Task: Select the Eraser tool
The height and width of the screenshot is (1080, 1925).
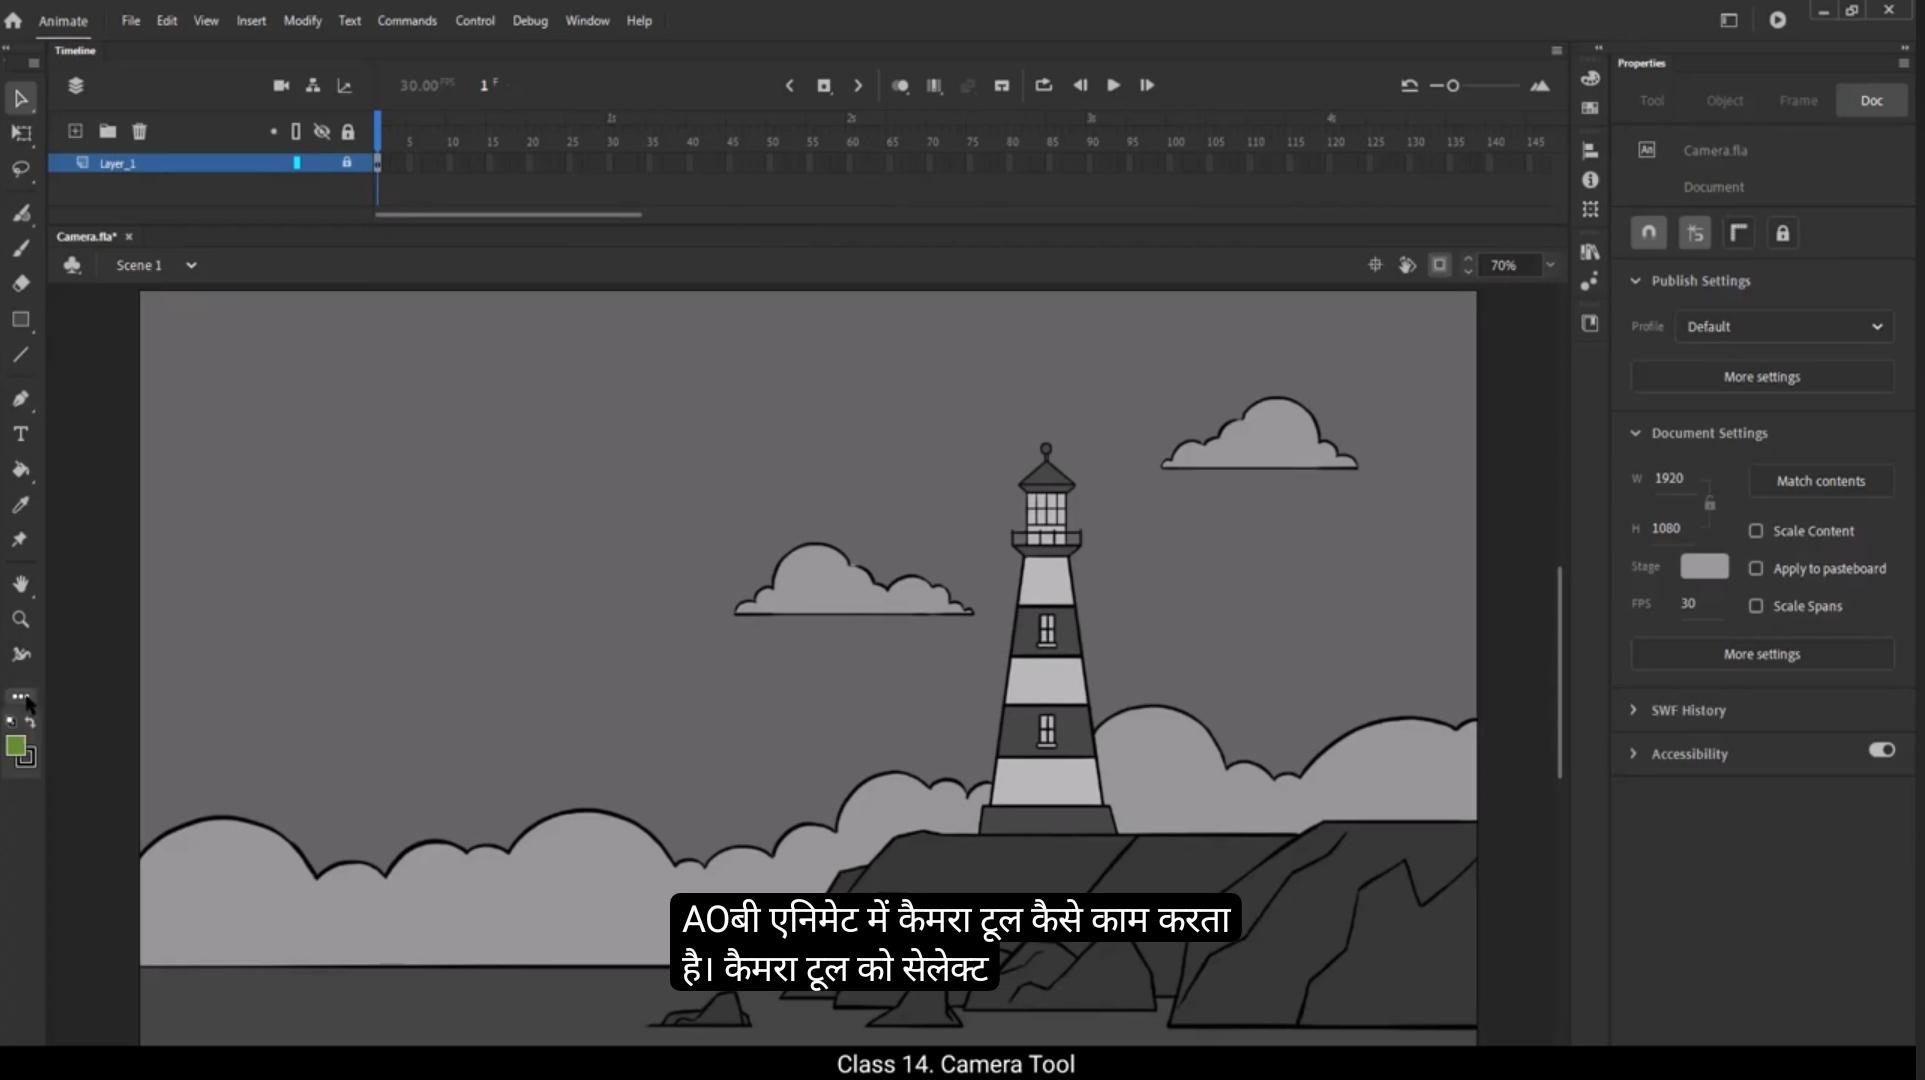Action: coord(21,284)
